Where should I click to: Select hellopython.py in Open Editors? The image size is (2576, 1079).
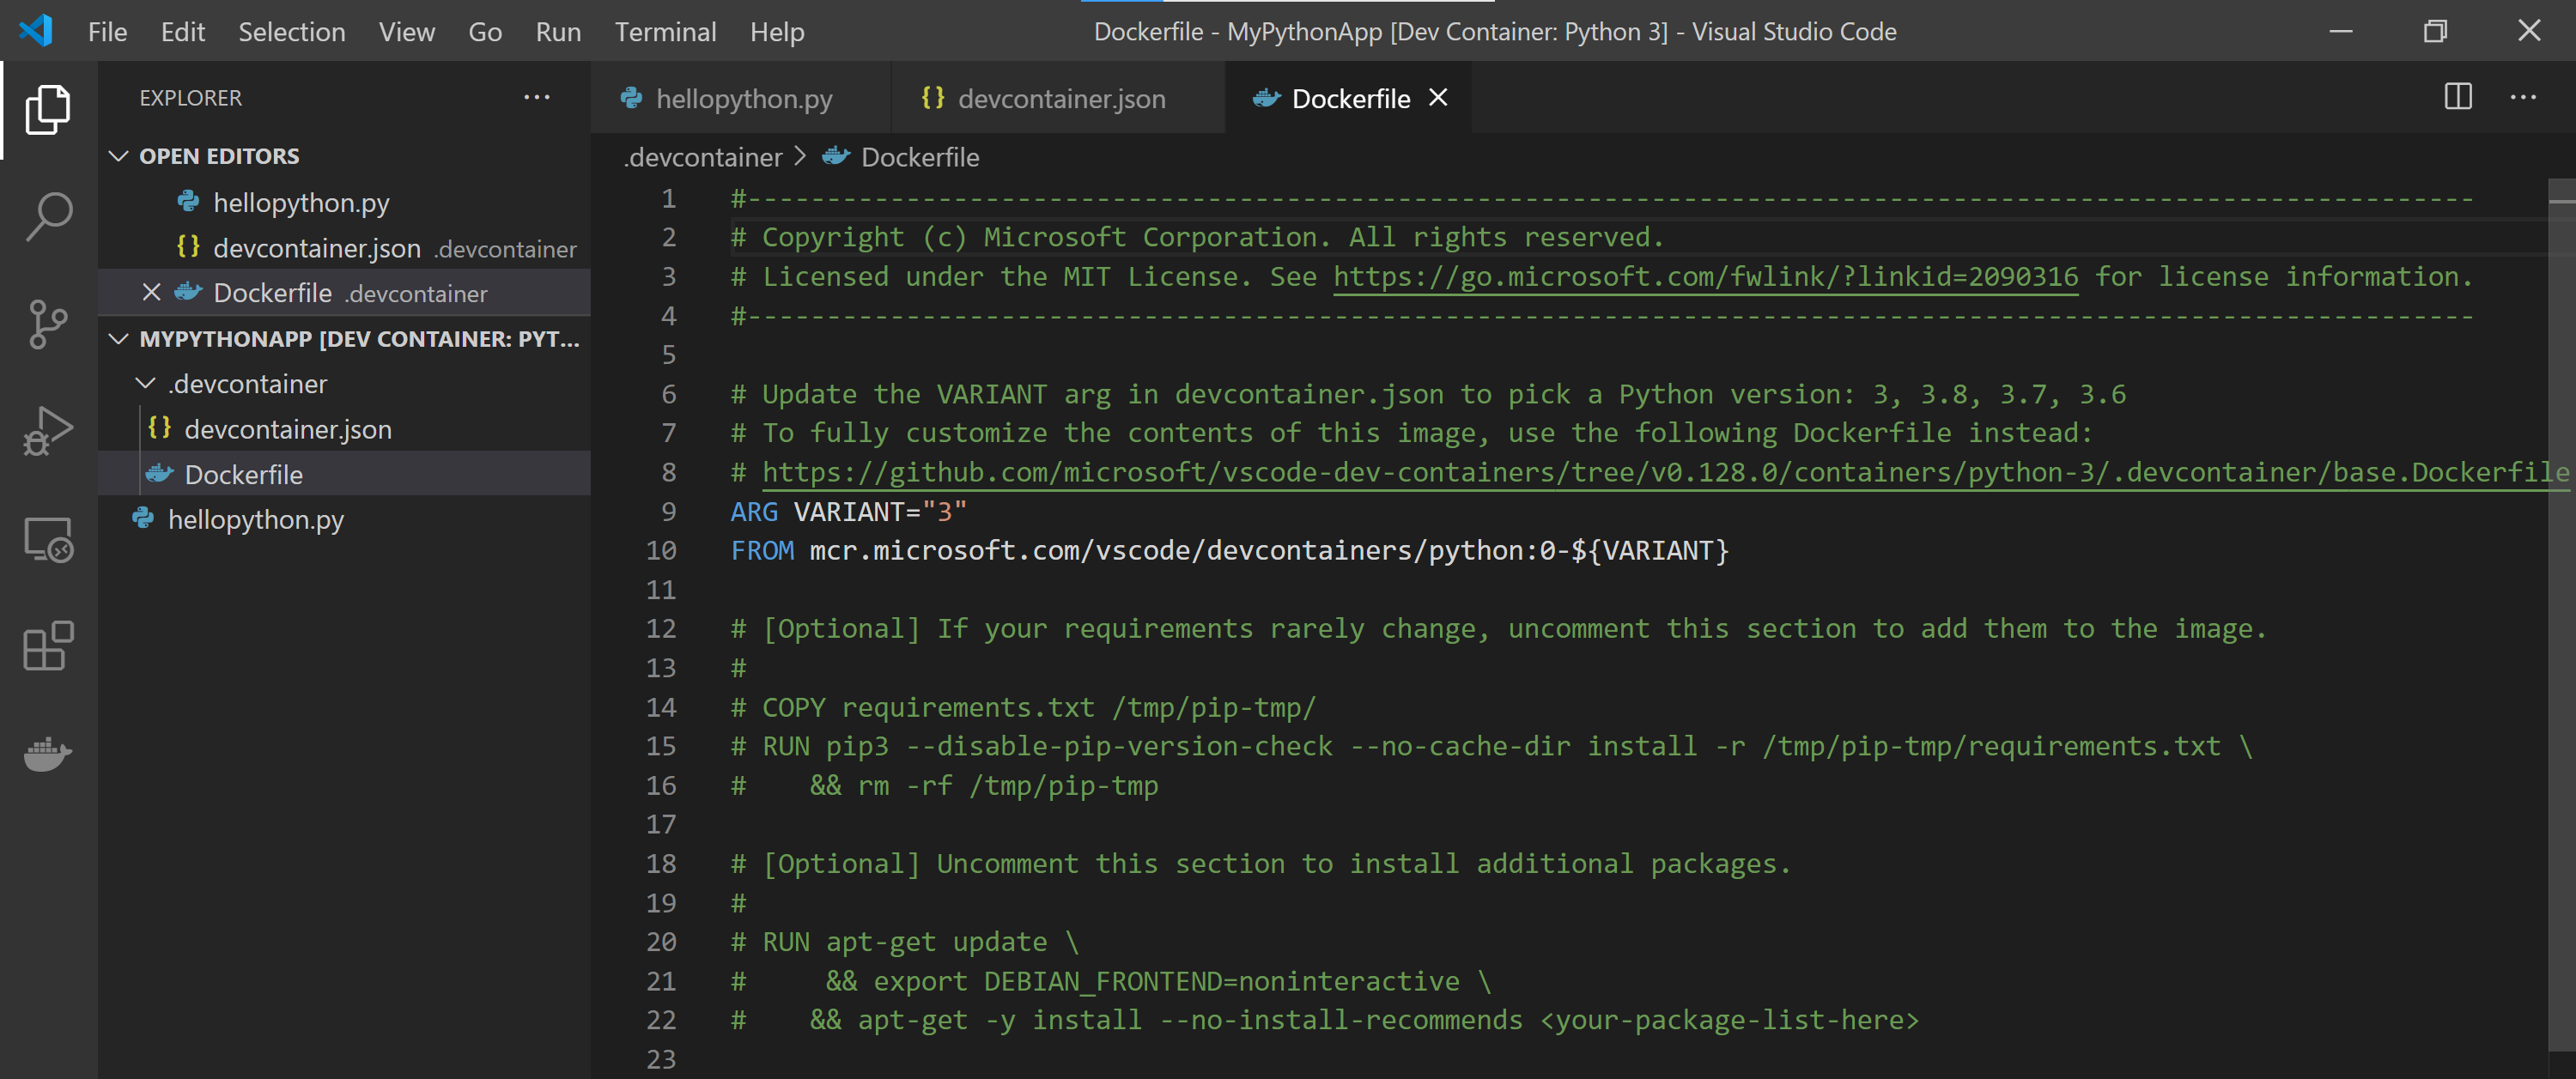301,202
